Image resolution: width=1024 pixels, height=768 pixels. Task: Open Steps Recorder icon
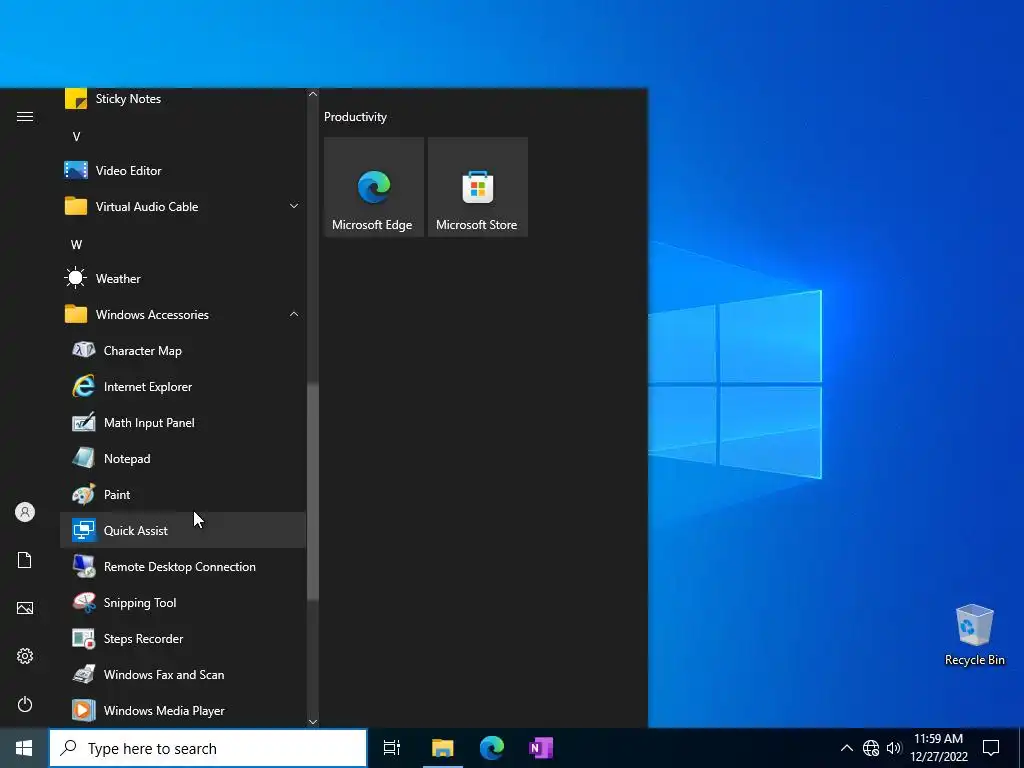(x=84, y=638)
